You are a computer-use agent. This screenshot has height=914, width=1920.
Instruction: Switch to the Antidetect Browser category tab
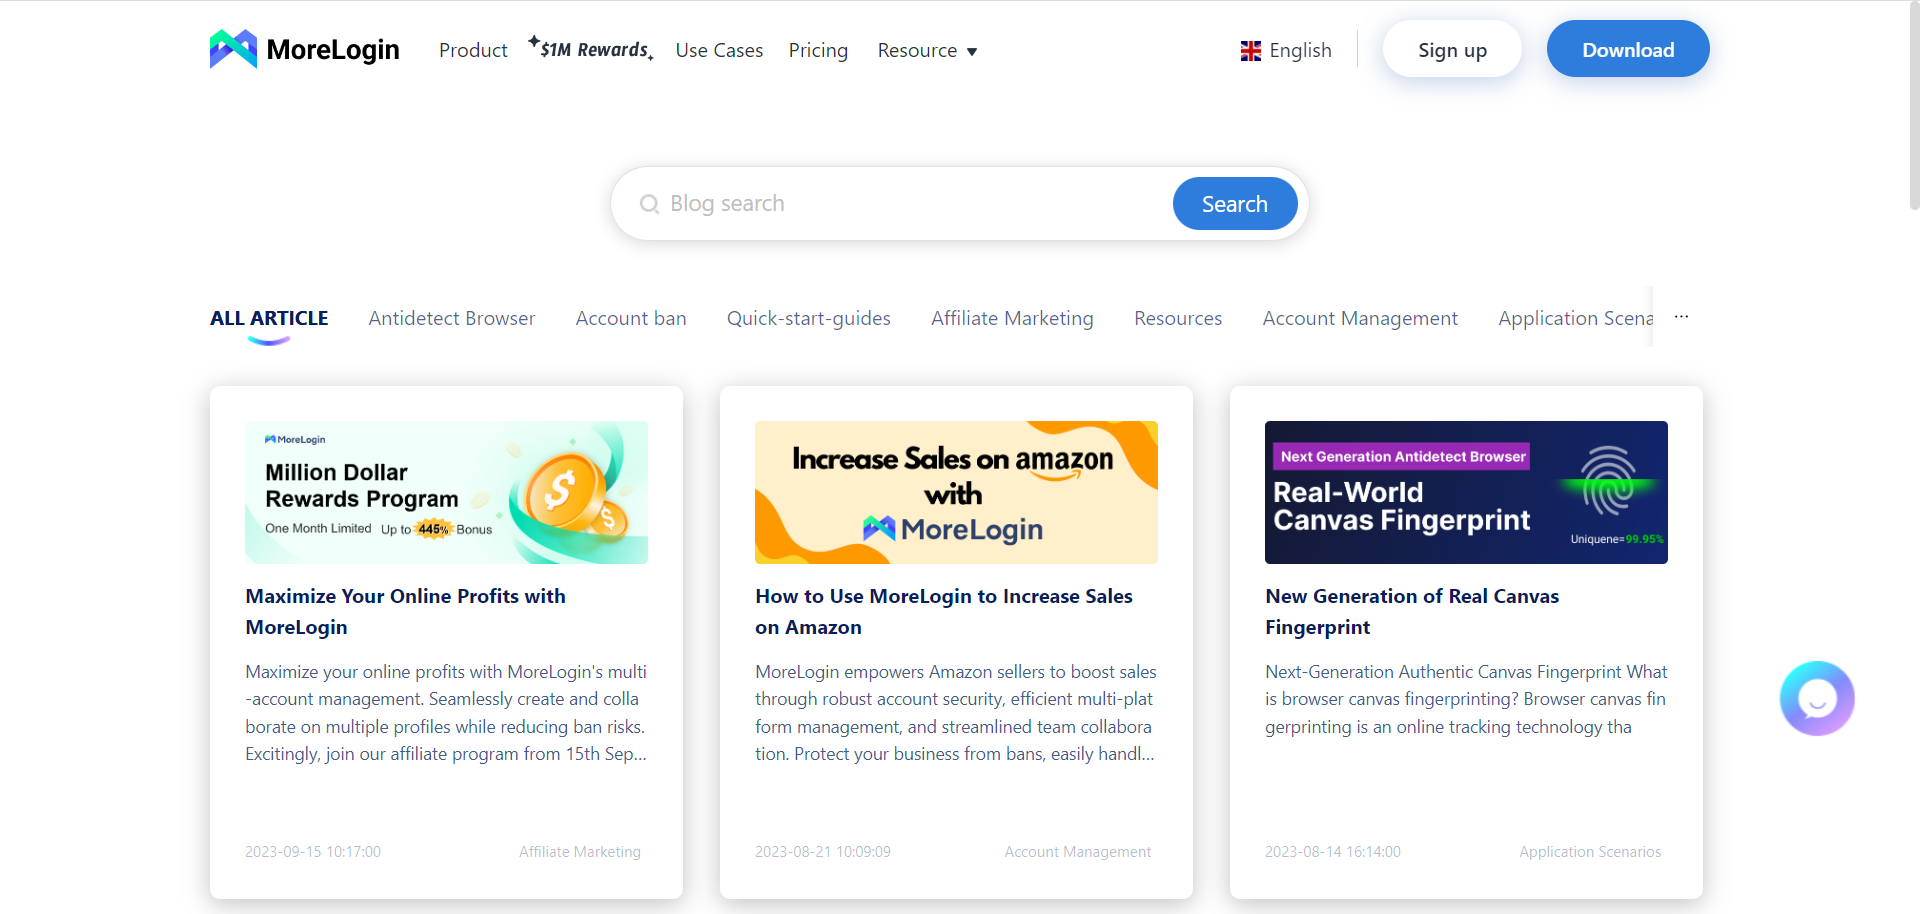pyautogui.click(x=451, y=318)
